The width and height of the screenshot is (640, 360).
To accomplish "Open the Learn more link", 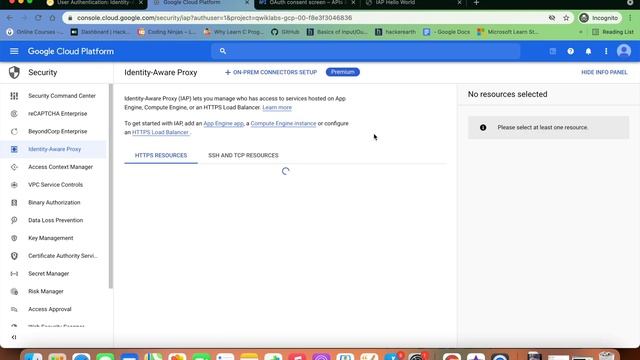I will click(277, 107).
